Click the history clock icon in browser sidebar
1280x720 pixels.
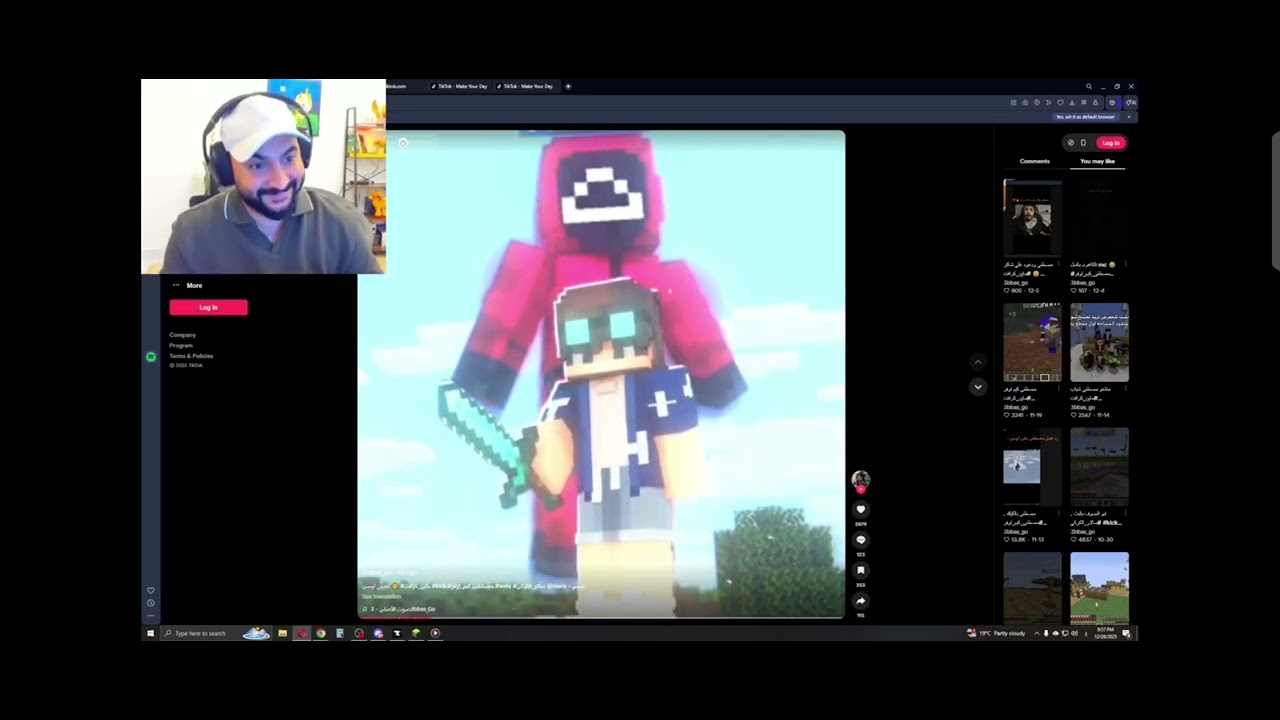[151, 603]
